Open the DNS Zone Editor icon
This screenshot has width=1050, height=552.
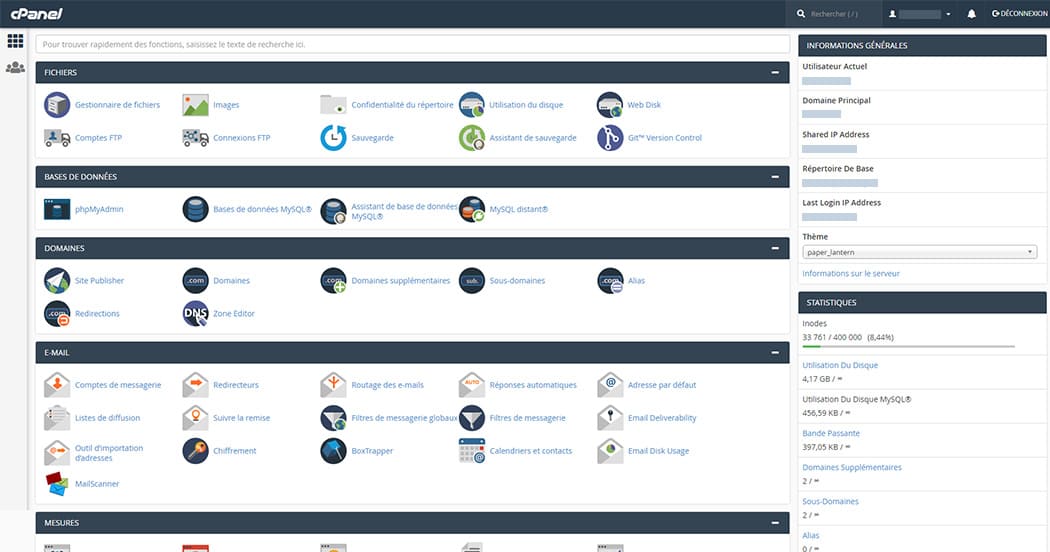196,314
